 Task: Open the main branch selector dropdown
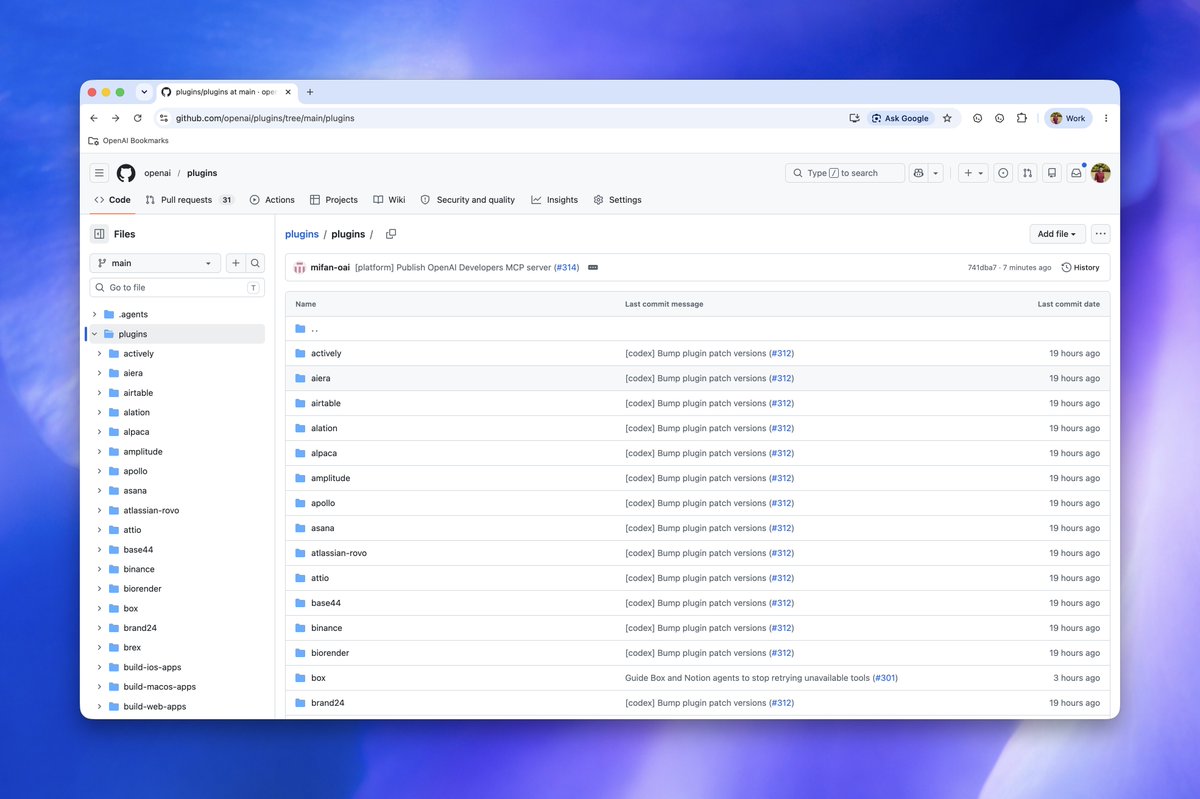(155, 263)
